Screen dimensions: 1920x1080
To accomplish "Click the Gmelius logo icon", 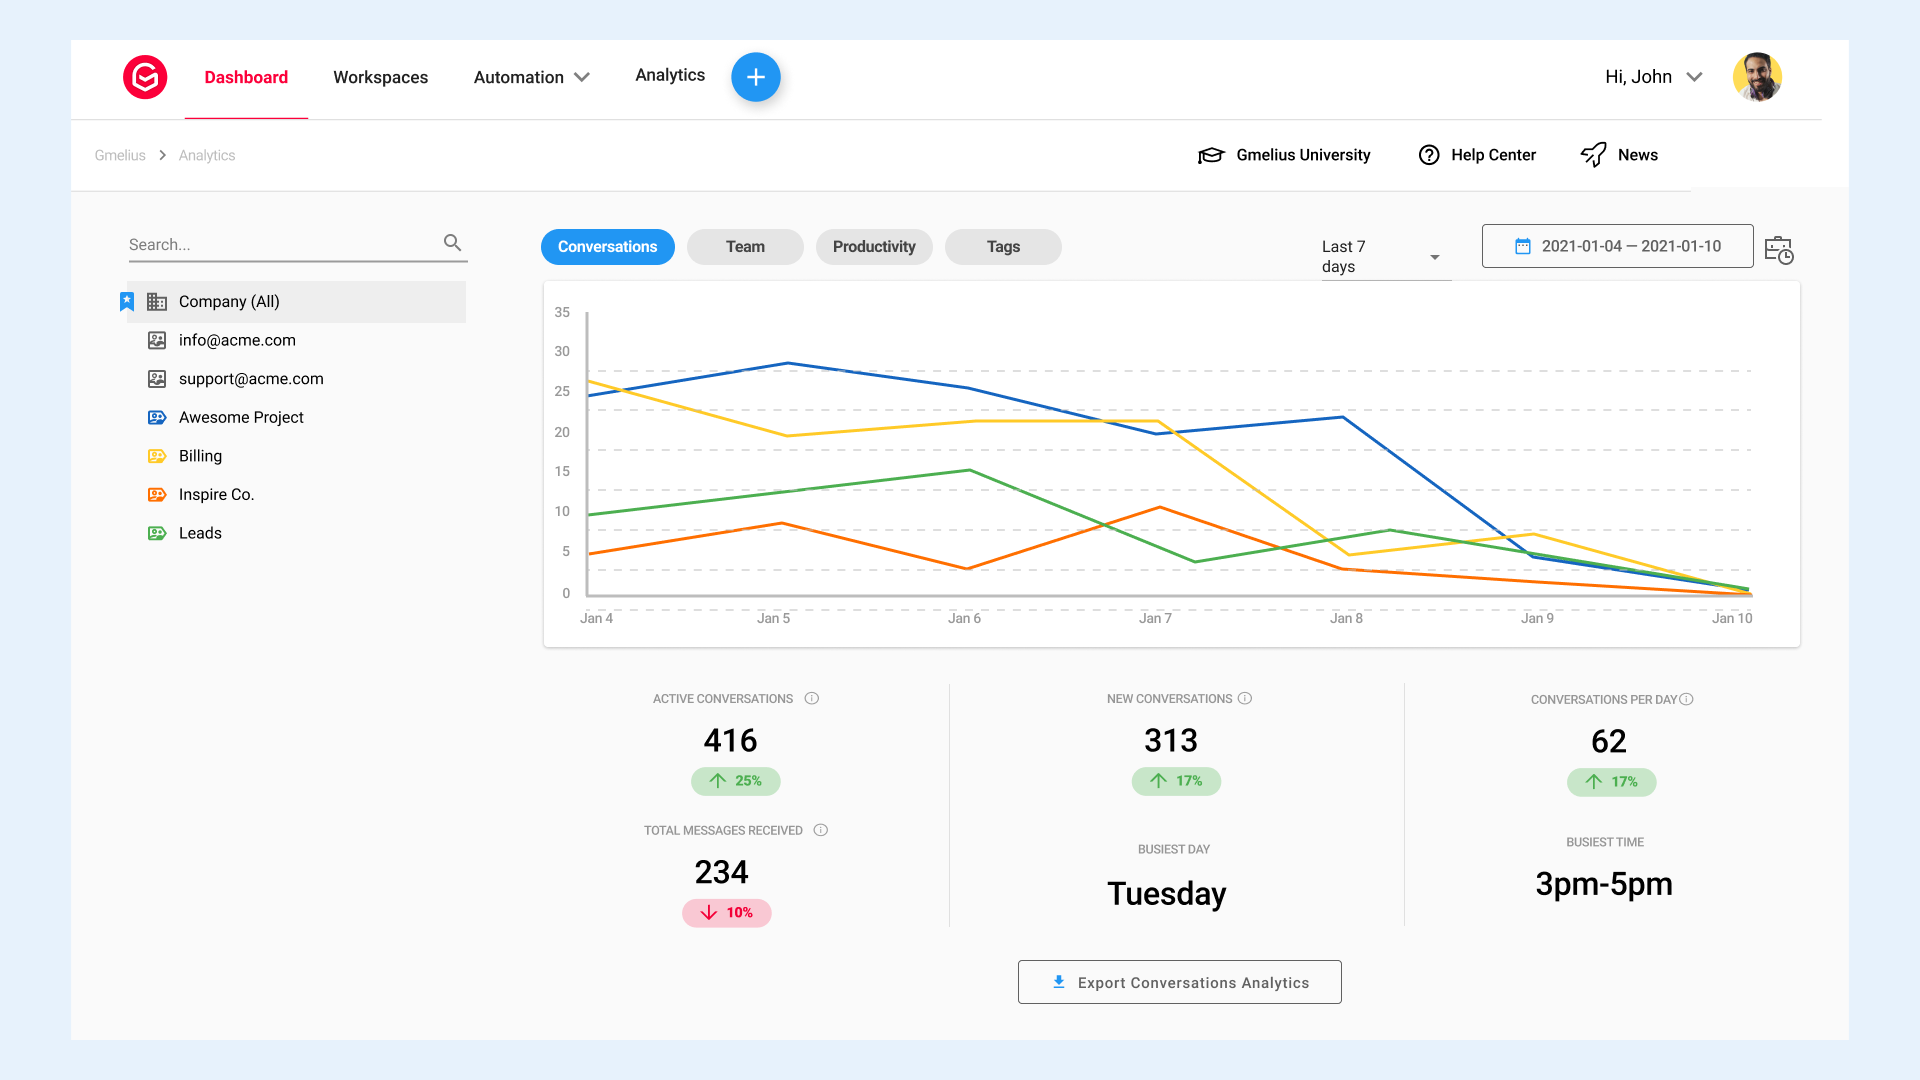I will [145, 77].
